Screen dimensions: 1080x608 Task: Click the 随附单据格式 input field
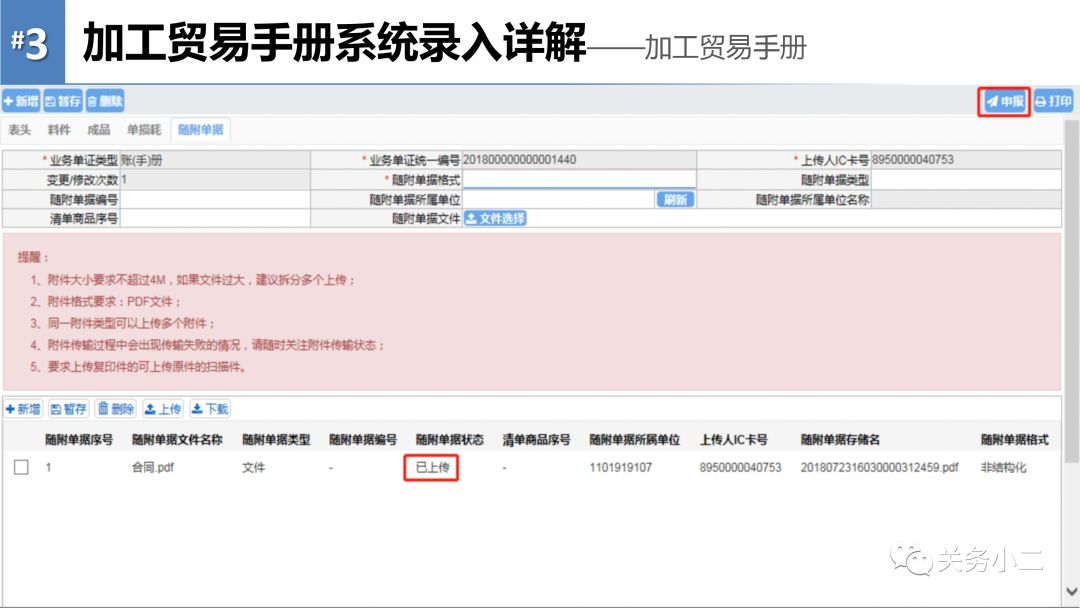coord(579,180)
